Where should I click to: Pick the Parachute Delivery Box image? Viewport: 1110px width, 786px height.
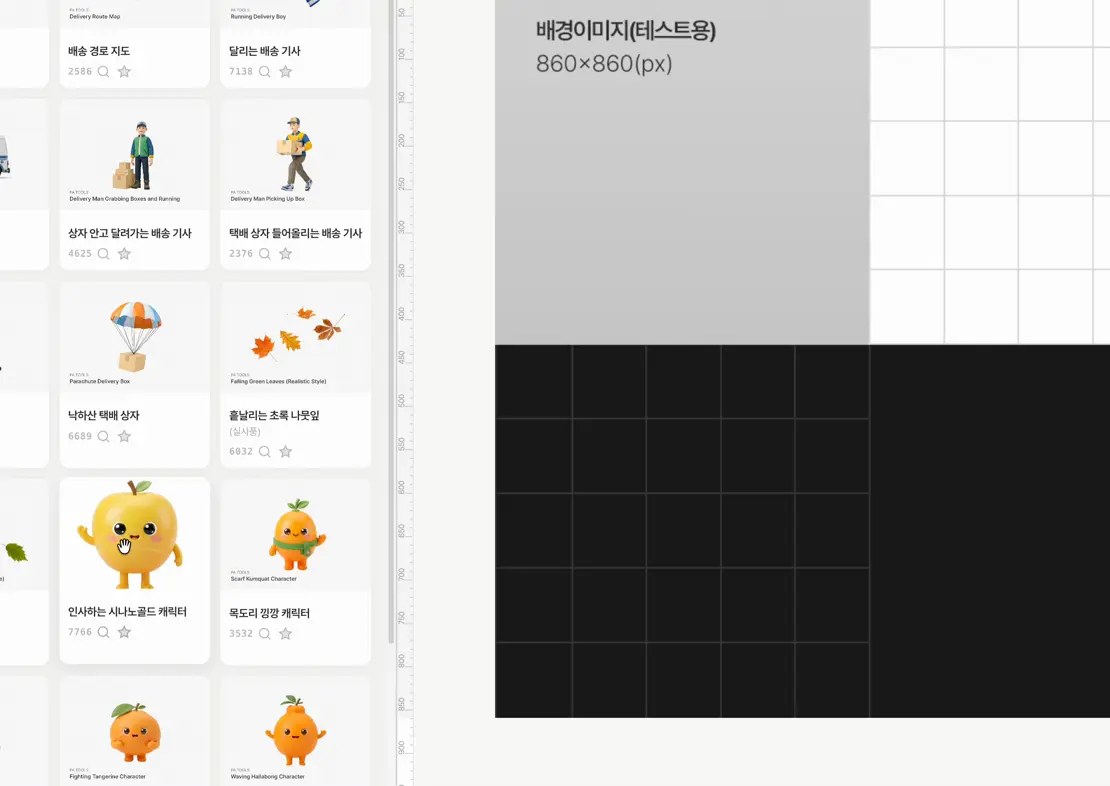(135, 337)
